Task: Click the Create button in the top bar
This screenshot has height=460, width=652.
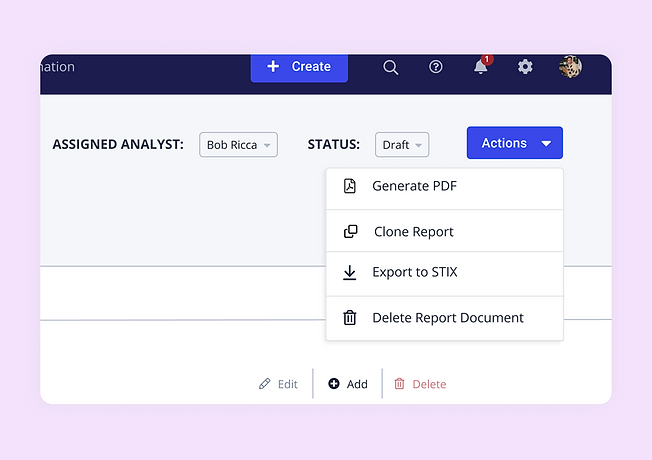Action: point(299,67)
